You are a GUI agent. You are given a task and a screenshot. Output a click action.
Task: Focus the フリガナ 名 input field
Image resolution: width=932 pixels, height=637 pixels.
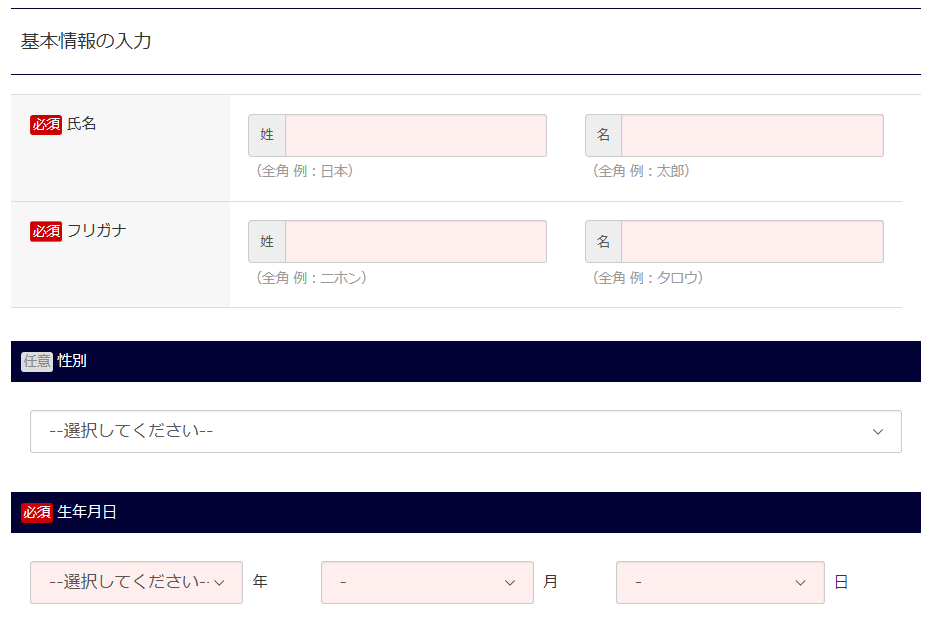[752, 242]
